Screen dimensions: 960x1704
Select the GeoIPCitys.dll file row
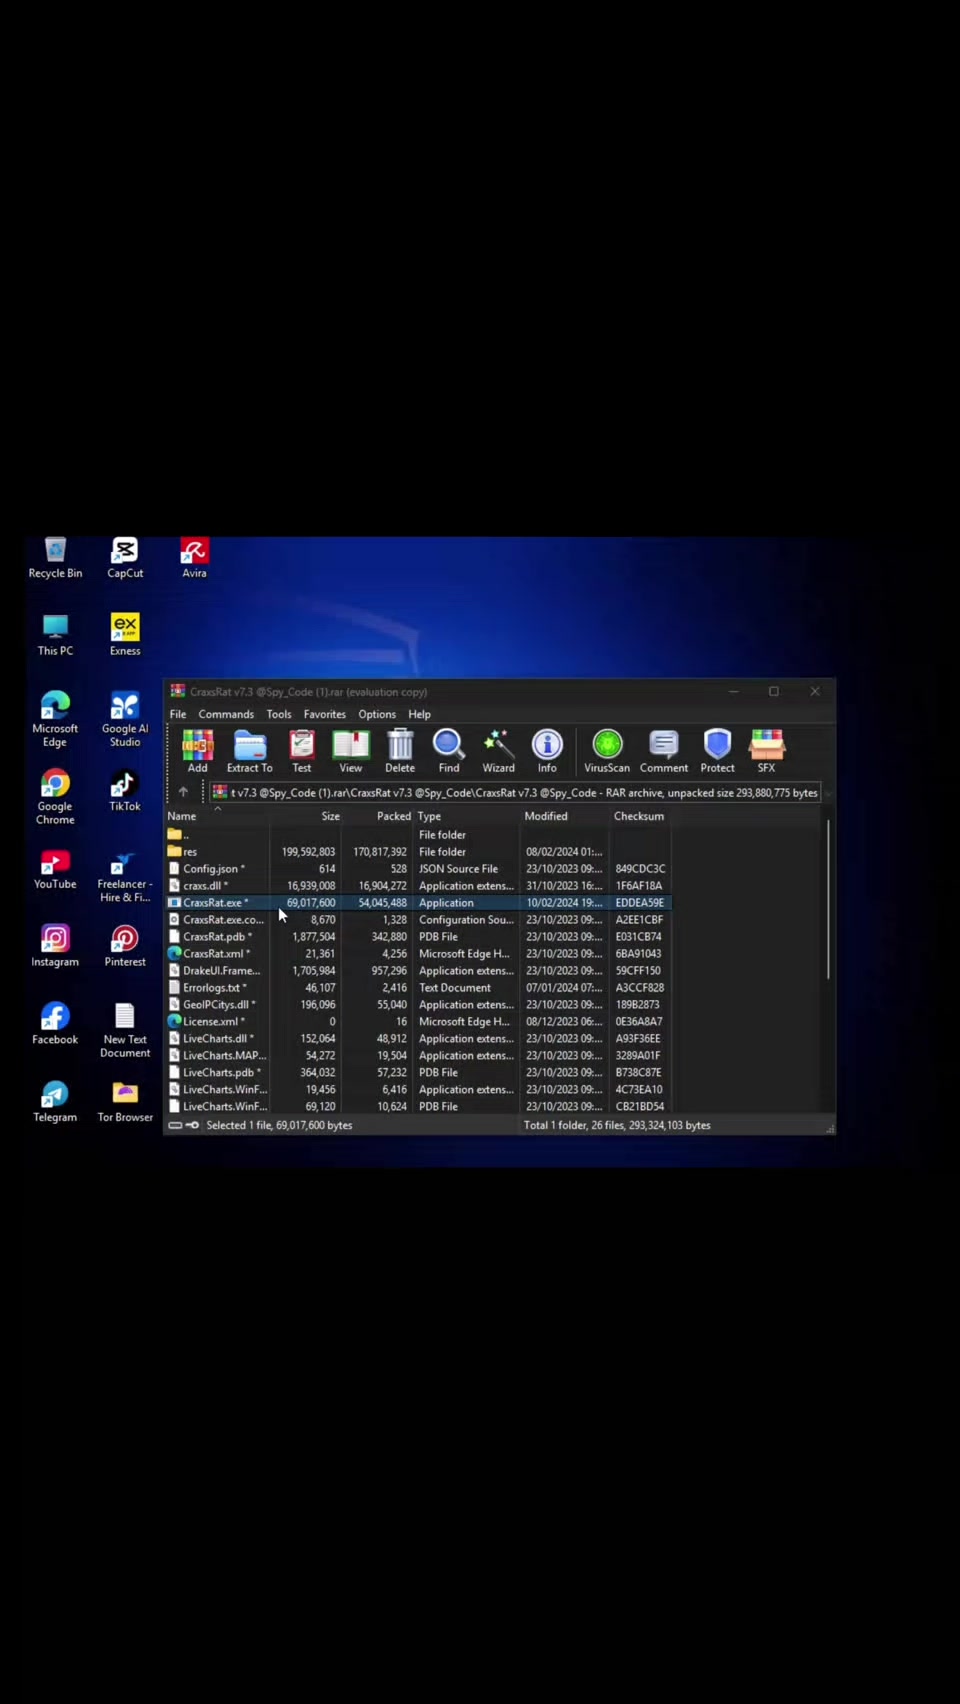(x=418, y=1005)
